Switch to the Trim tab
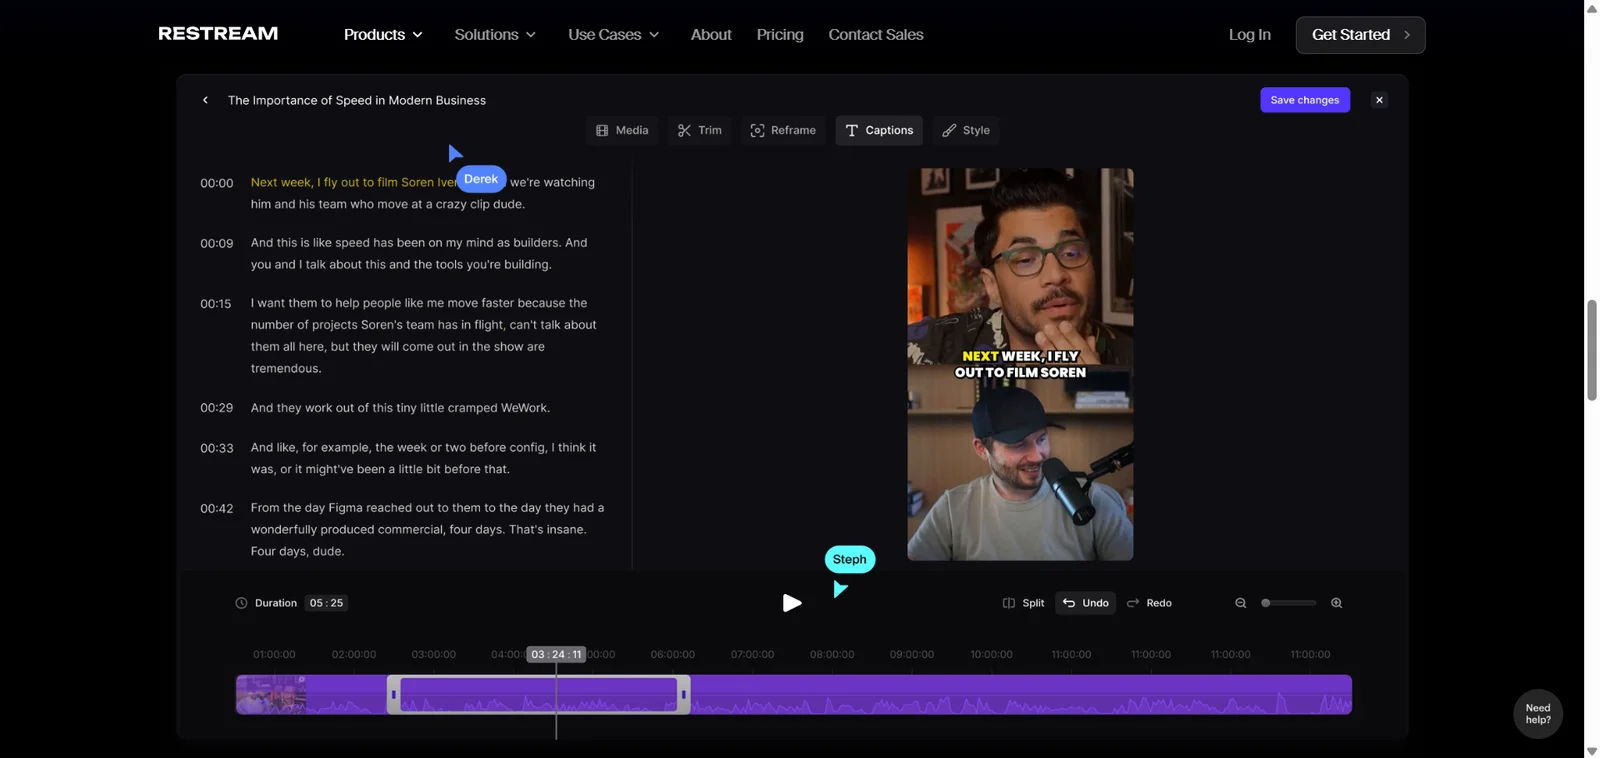1600x758 pixels. pos(699,130)
